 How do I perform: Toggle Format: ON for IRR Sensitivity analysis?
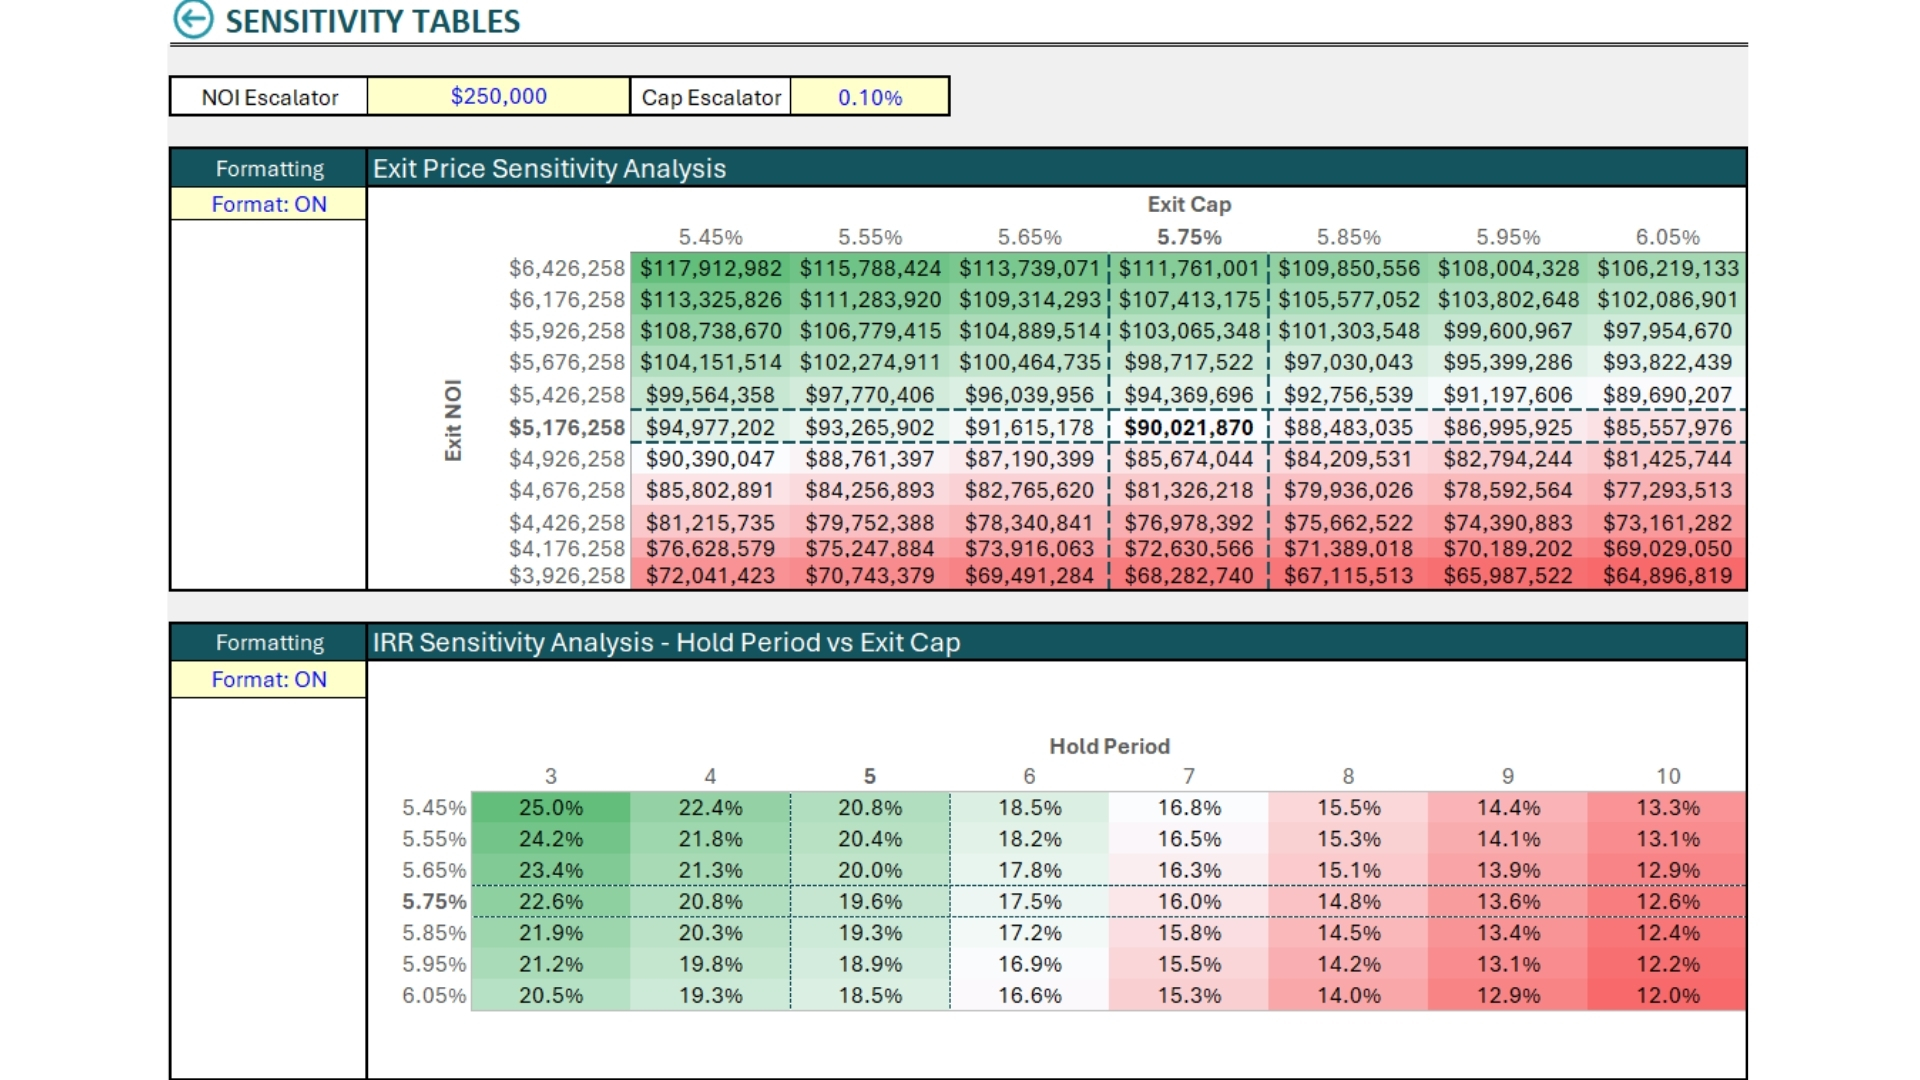tap(268, 679)
